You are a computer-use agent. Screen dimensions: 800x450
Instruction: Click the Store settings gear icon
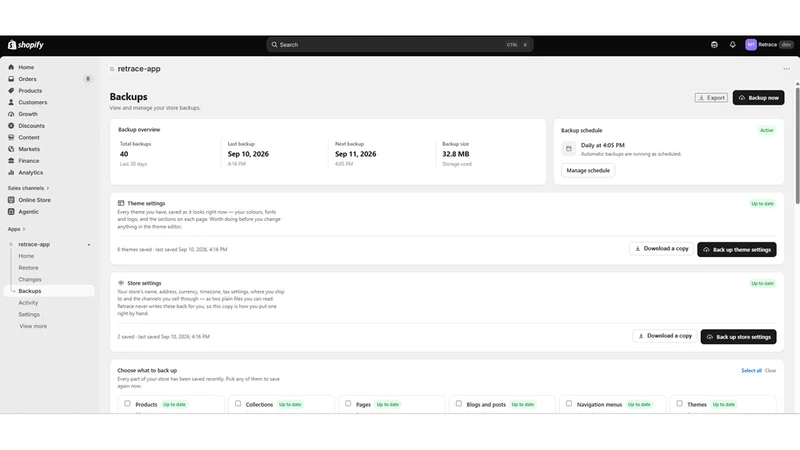(121, 283)
